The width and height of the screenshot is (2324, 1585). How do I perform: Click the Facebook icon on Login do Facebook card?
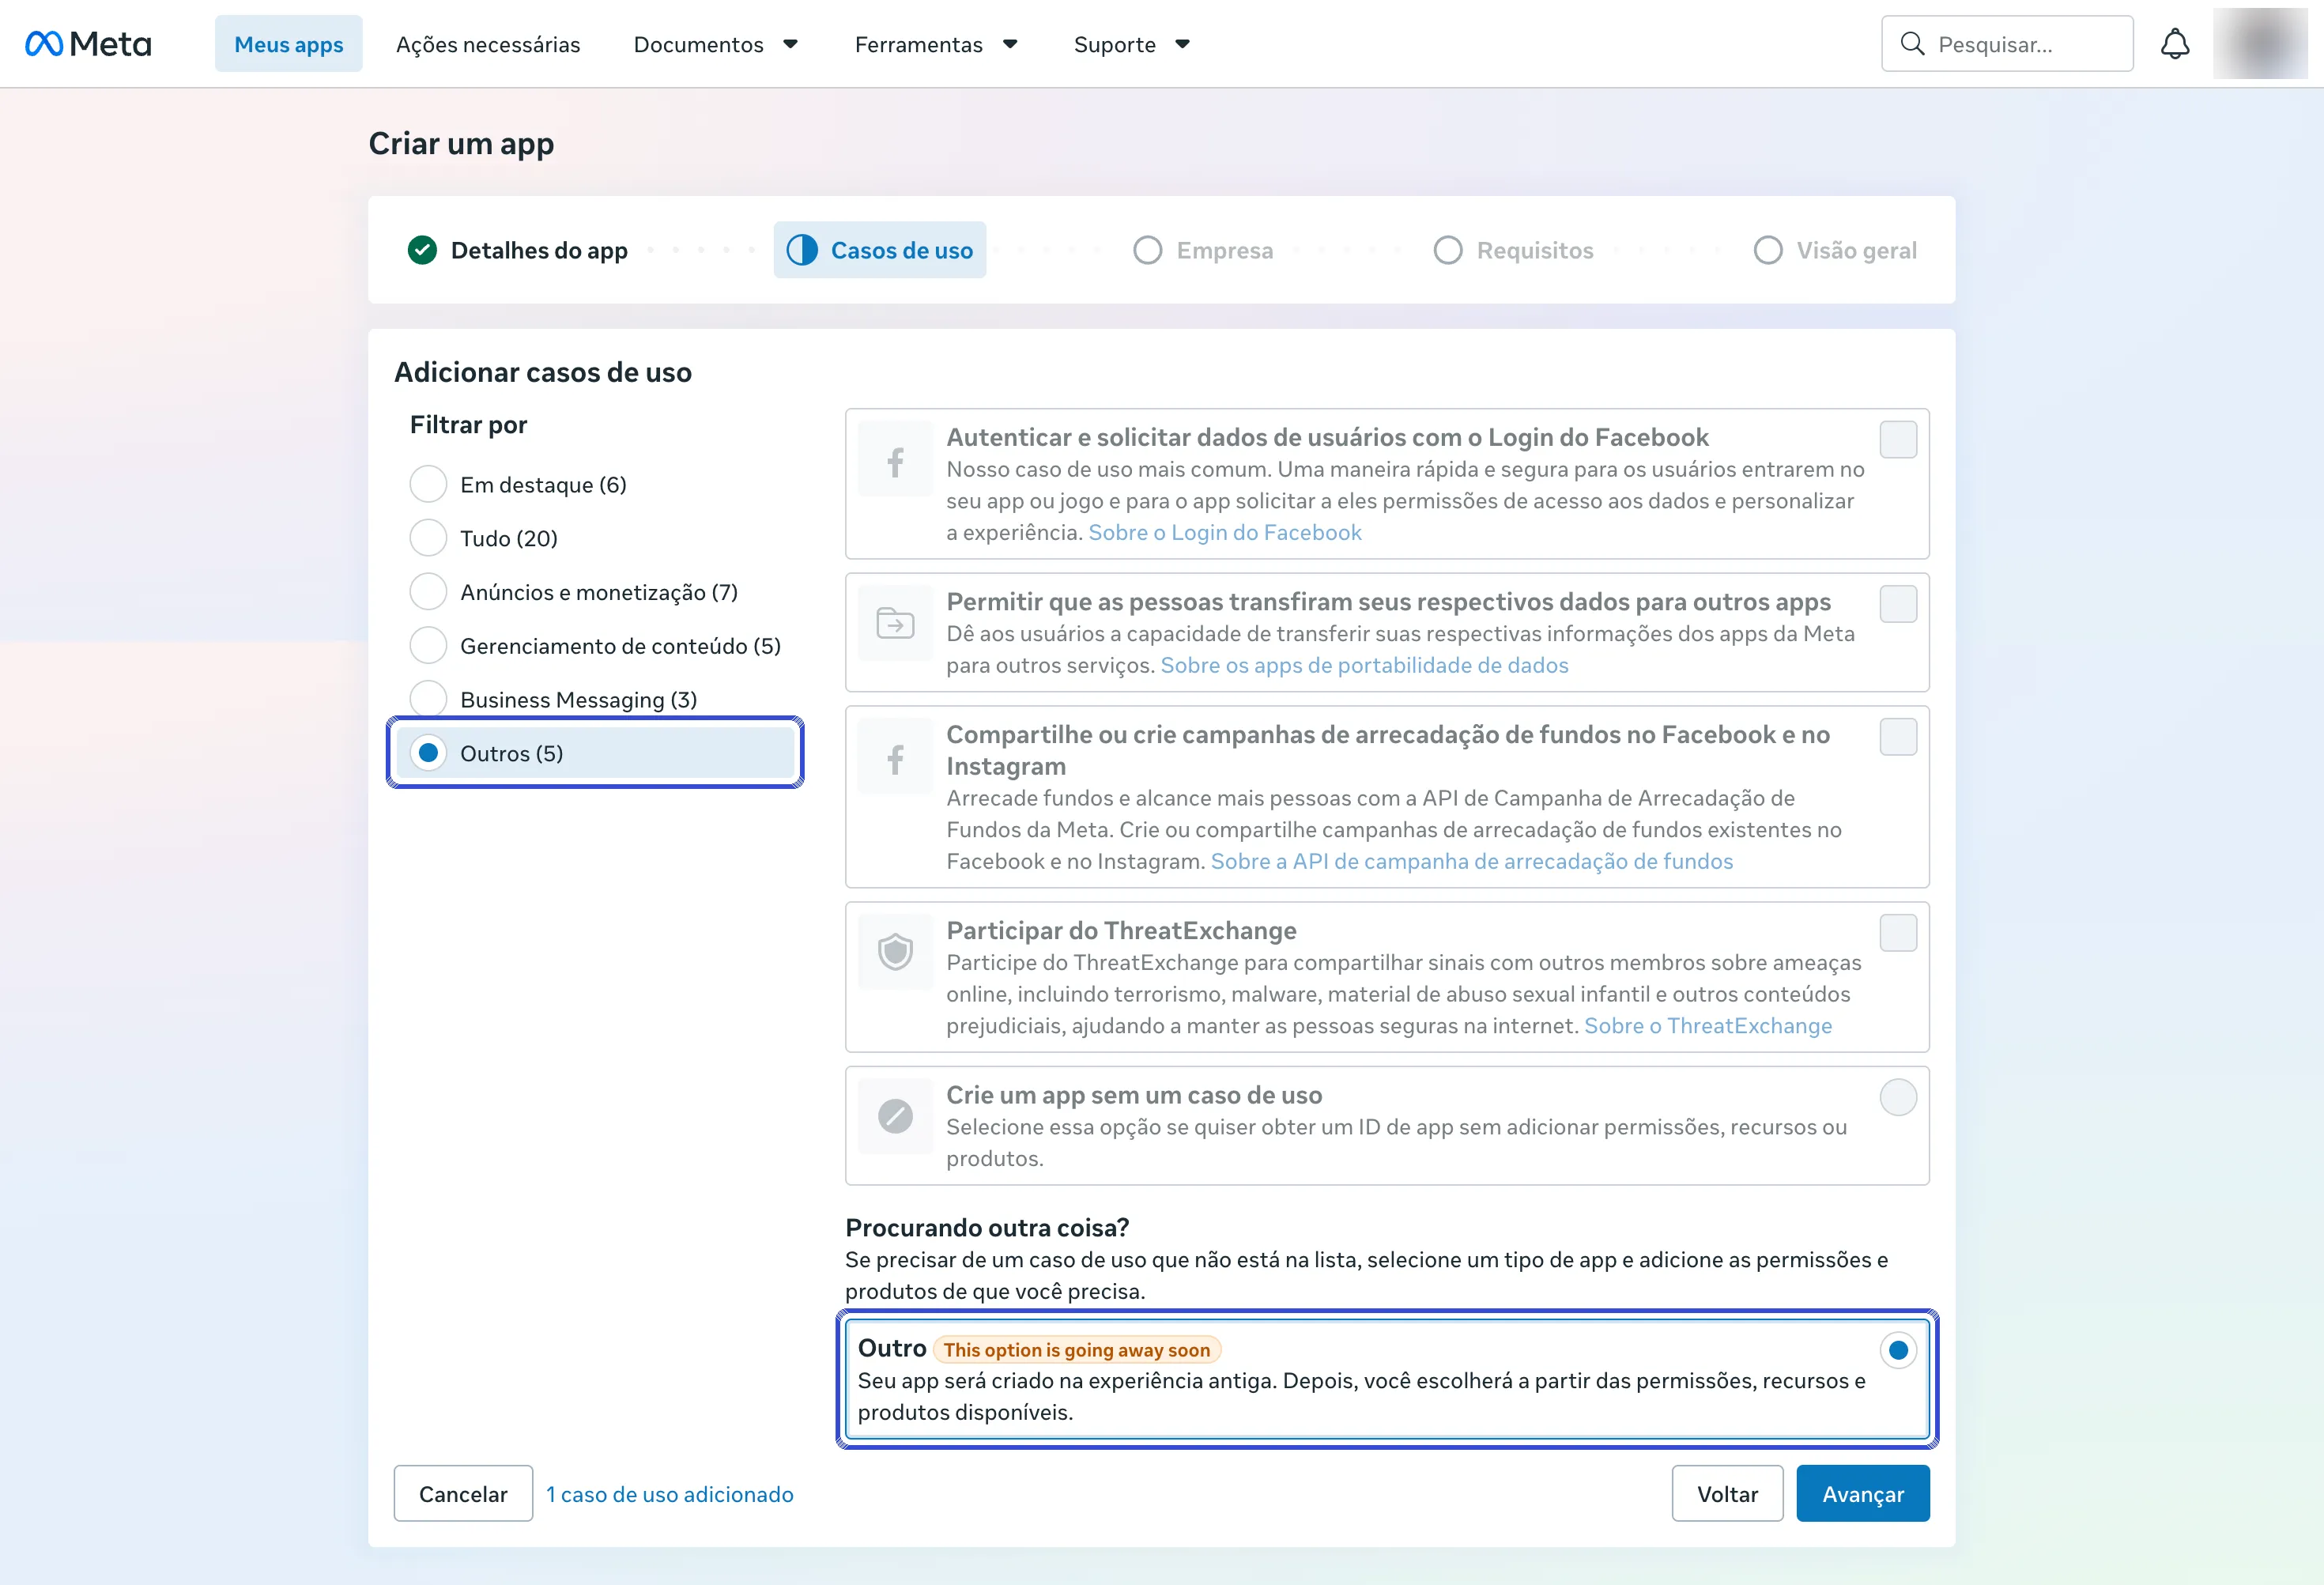(x=895, y=461)
